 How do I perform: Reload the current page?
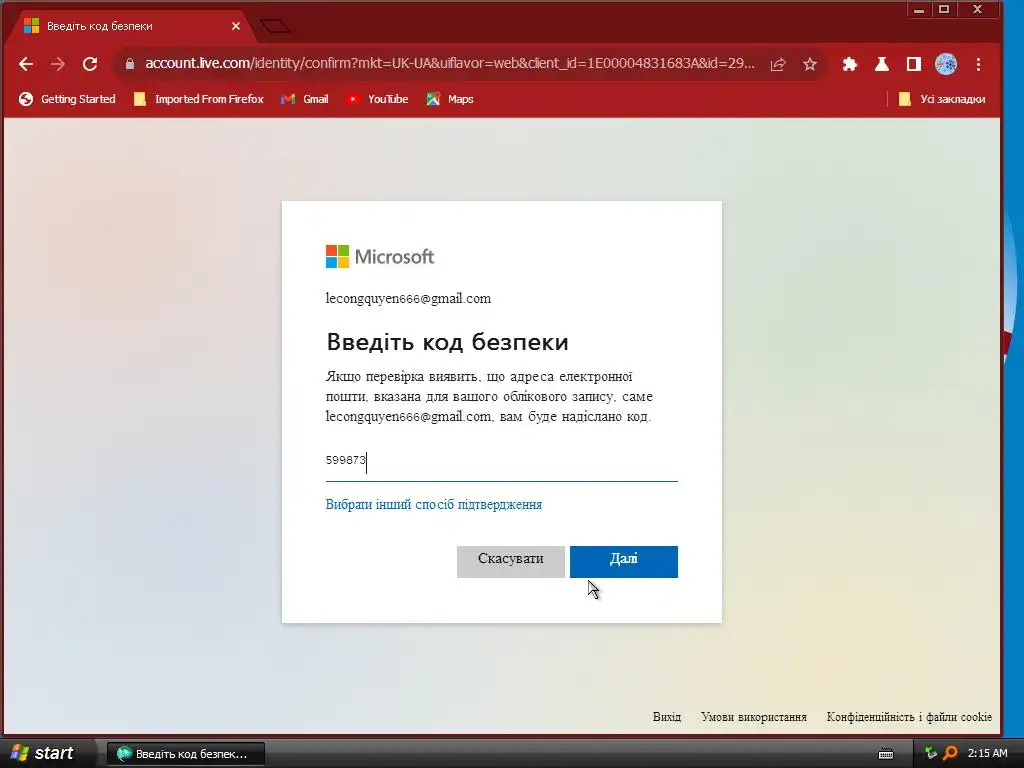coord(90,64)
